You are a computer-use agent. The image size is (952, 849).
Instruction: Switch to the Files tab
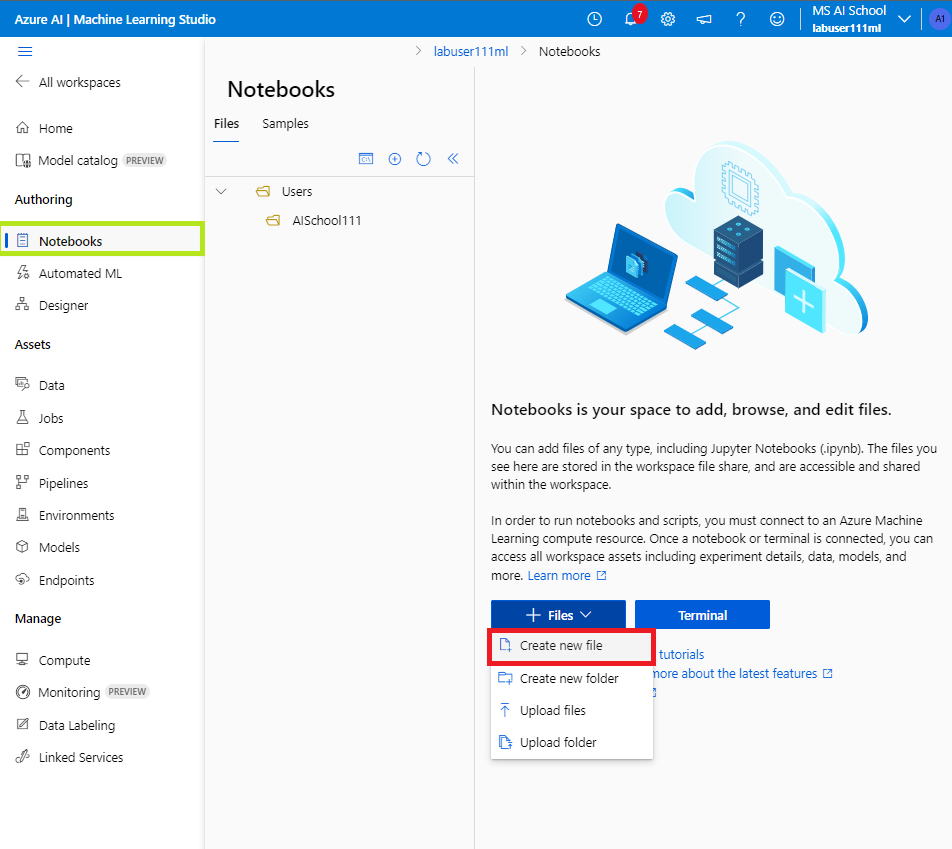point(226,124)
